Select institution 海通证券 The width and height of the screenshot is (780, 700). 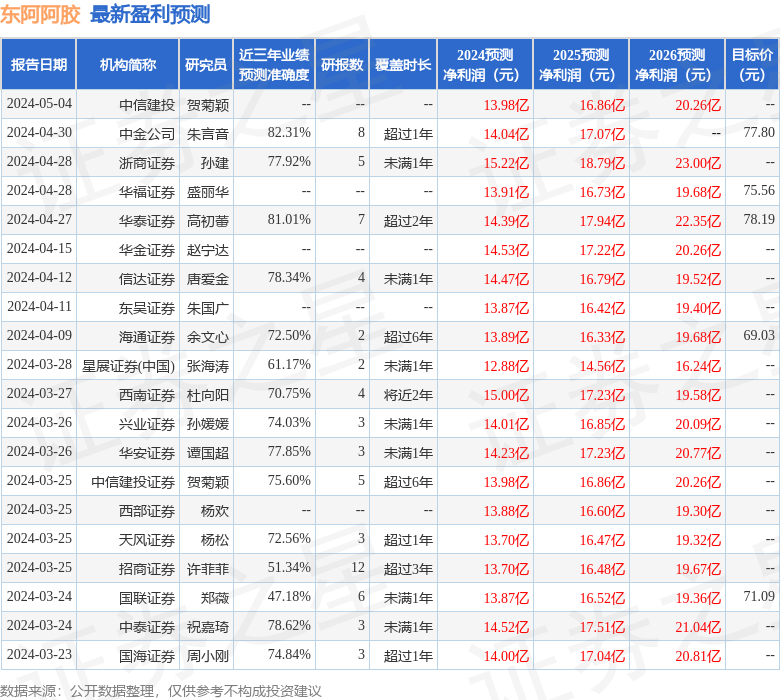pos(147,337)
